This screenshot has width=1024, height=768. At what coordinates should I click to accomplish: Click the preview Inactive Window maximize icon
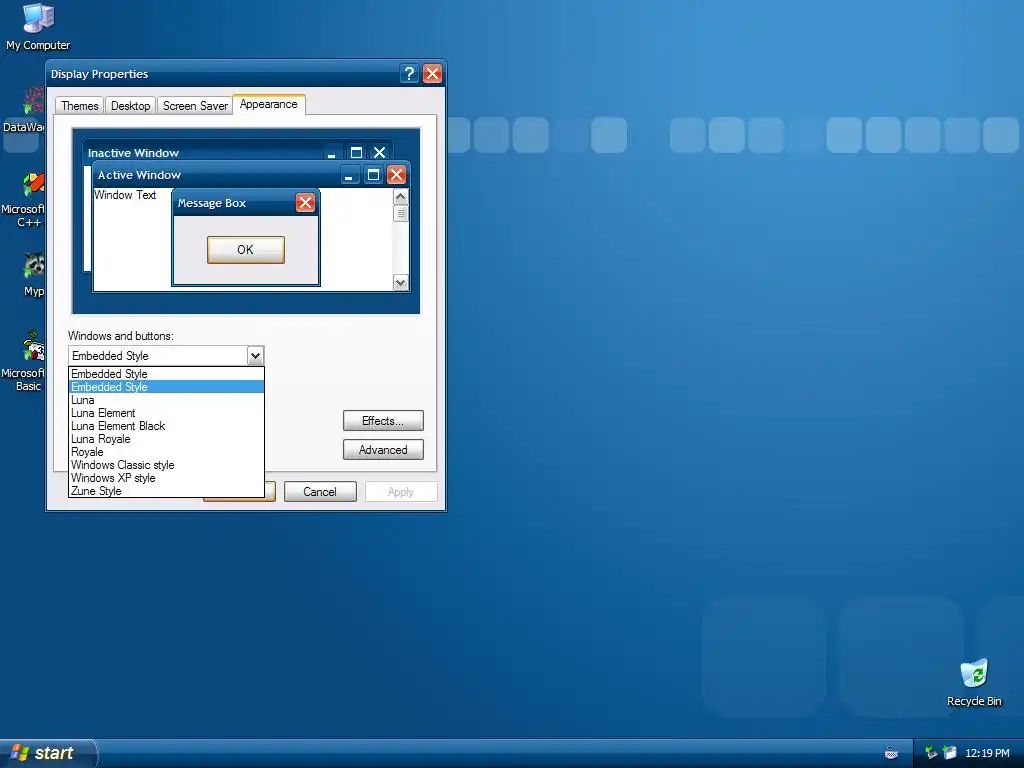tap(356, 153)
